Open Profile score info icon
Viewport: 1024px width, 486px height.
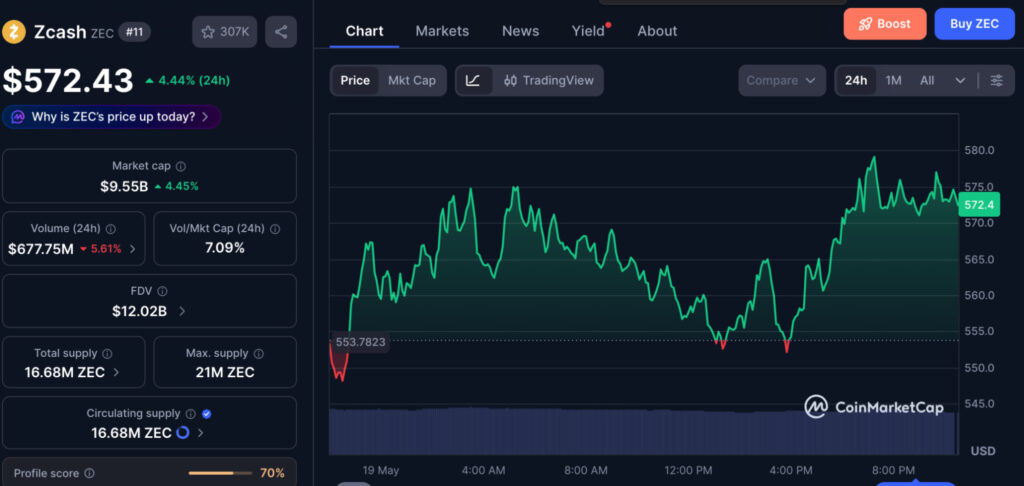89,473
